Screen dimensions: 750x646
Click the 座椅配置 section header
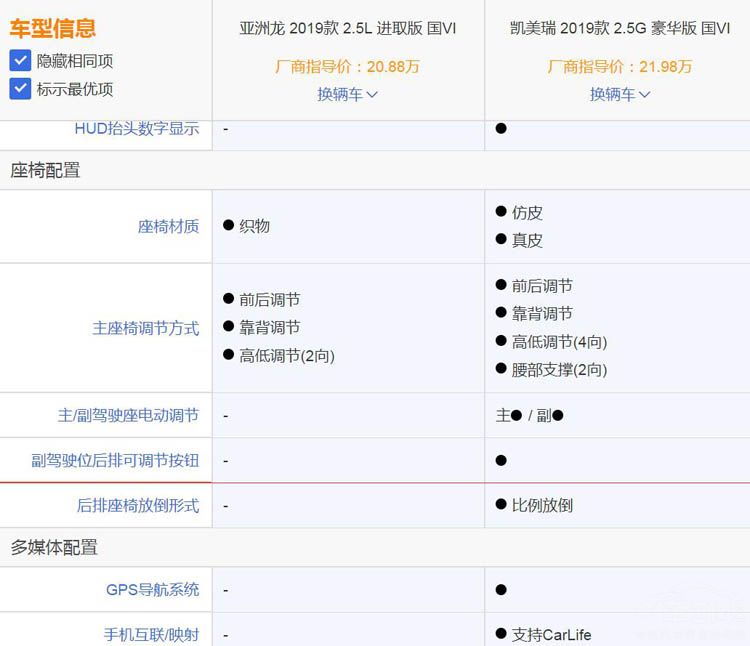[46, 171]
